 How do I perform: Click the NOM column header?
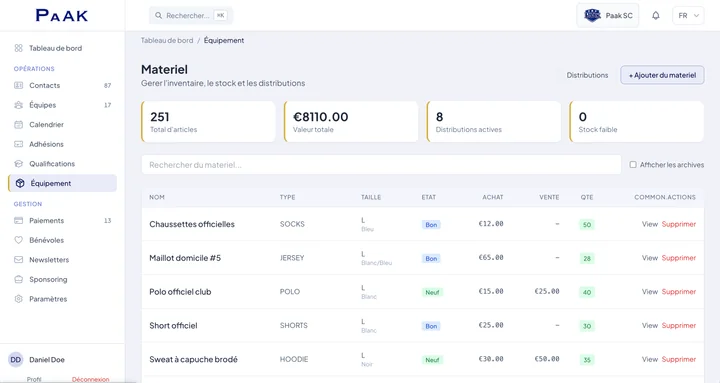[157, 197]
